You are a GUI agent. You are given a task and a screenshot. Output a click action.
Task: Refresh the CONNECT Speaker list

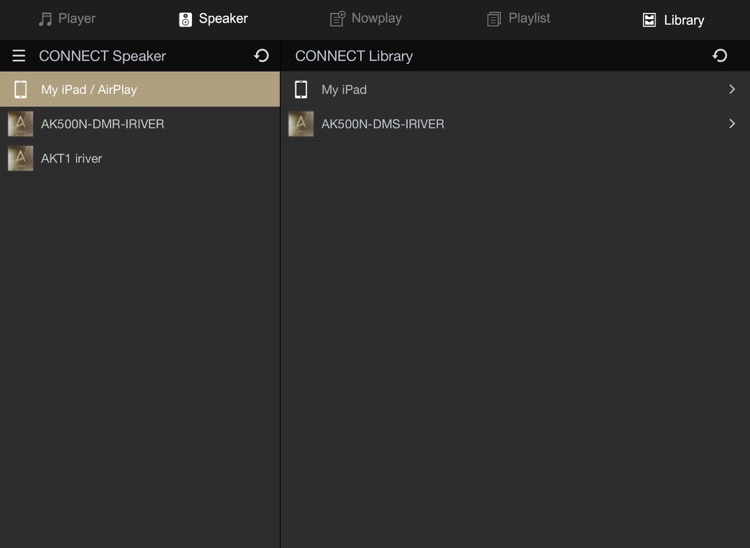262,55
